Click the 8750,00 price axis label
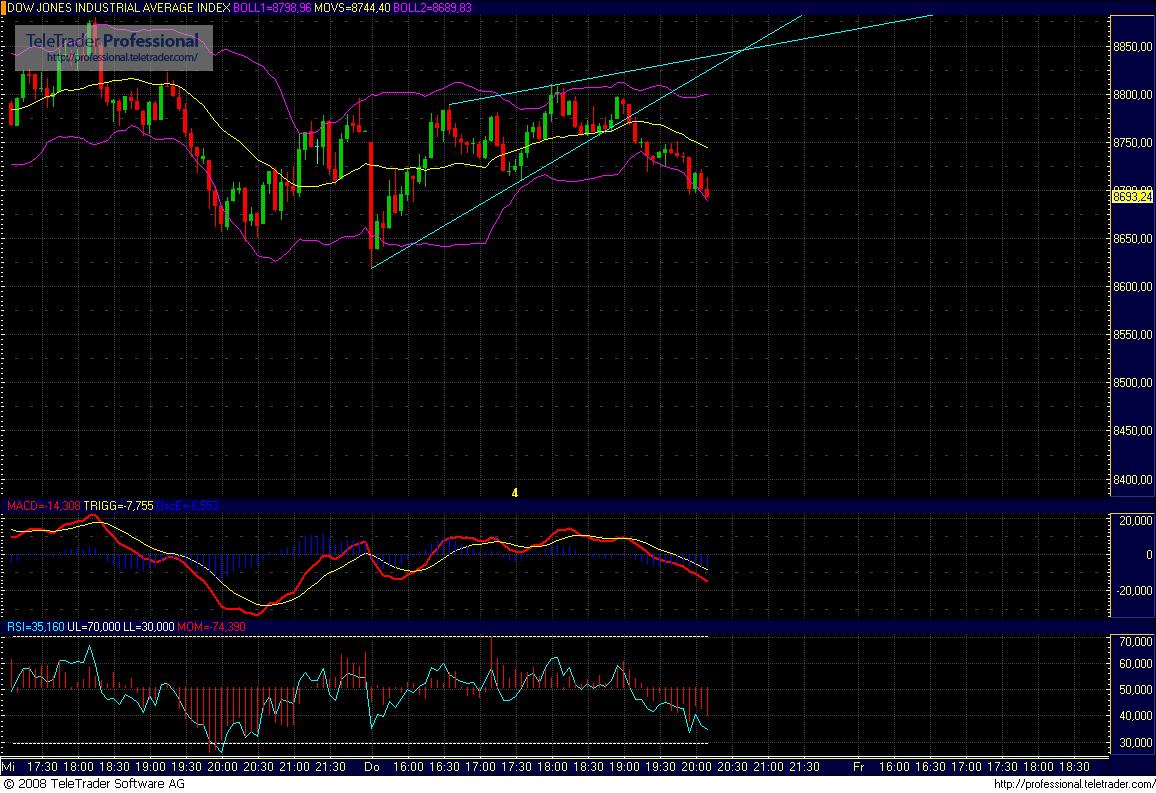Screen dimensions: 1156x793 pos(1132,142)
